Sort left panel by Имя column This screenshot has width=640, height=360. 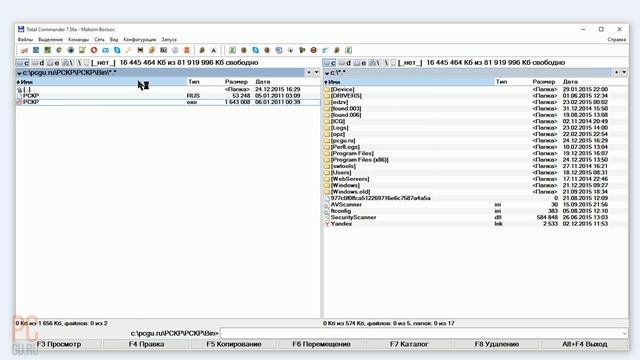101,82
